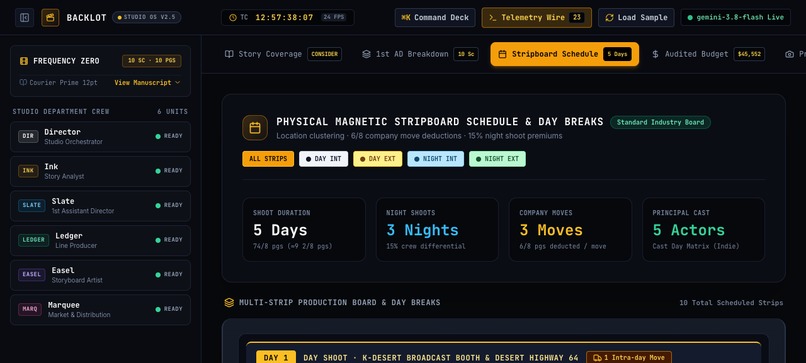Click the Principal Cast 5 Actors card
806x363 pixels.
703,229
